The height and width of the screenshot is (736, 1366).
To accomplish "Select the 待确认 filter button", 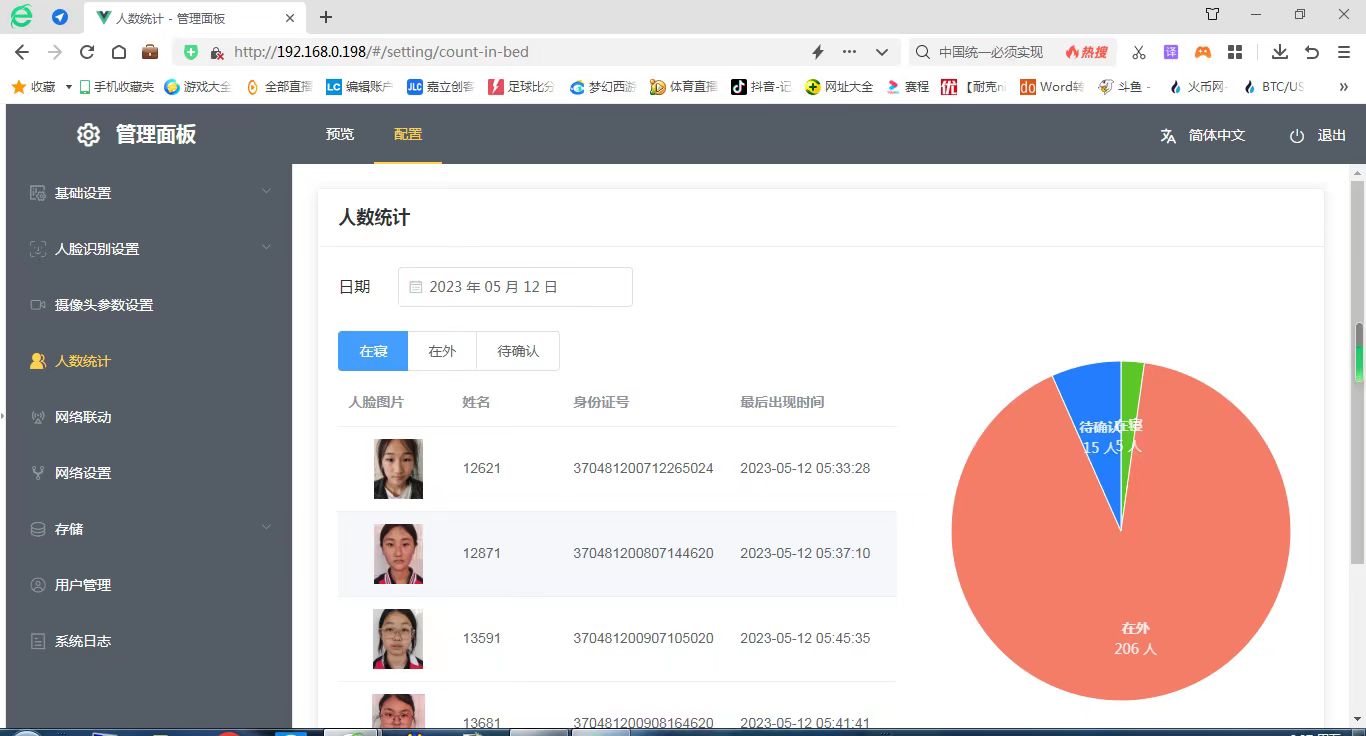I will click(518, 351).
